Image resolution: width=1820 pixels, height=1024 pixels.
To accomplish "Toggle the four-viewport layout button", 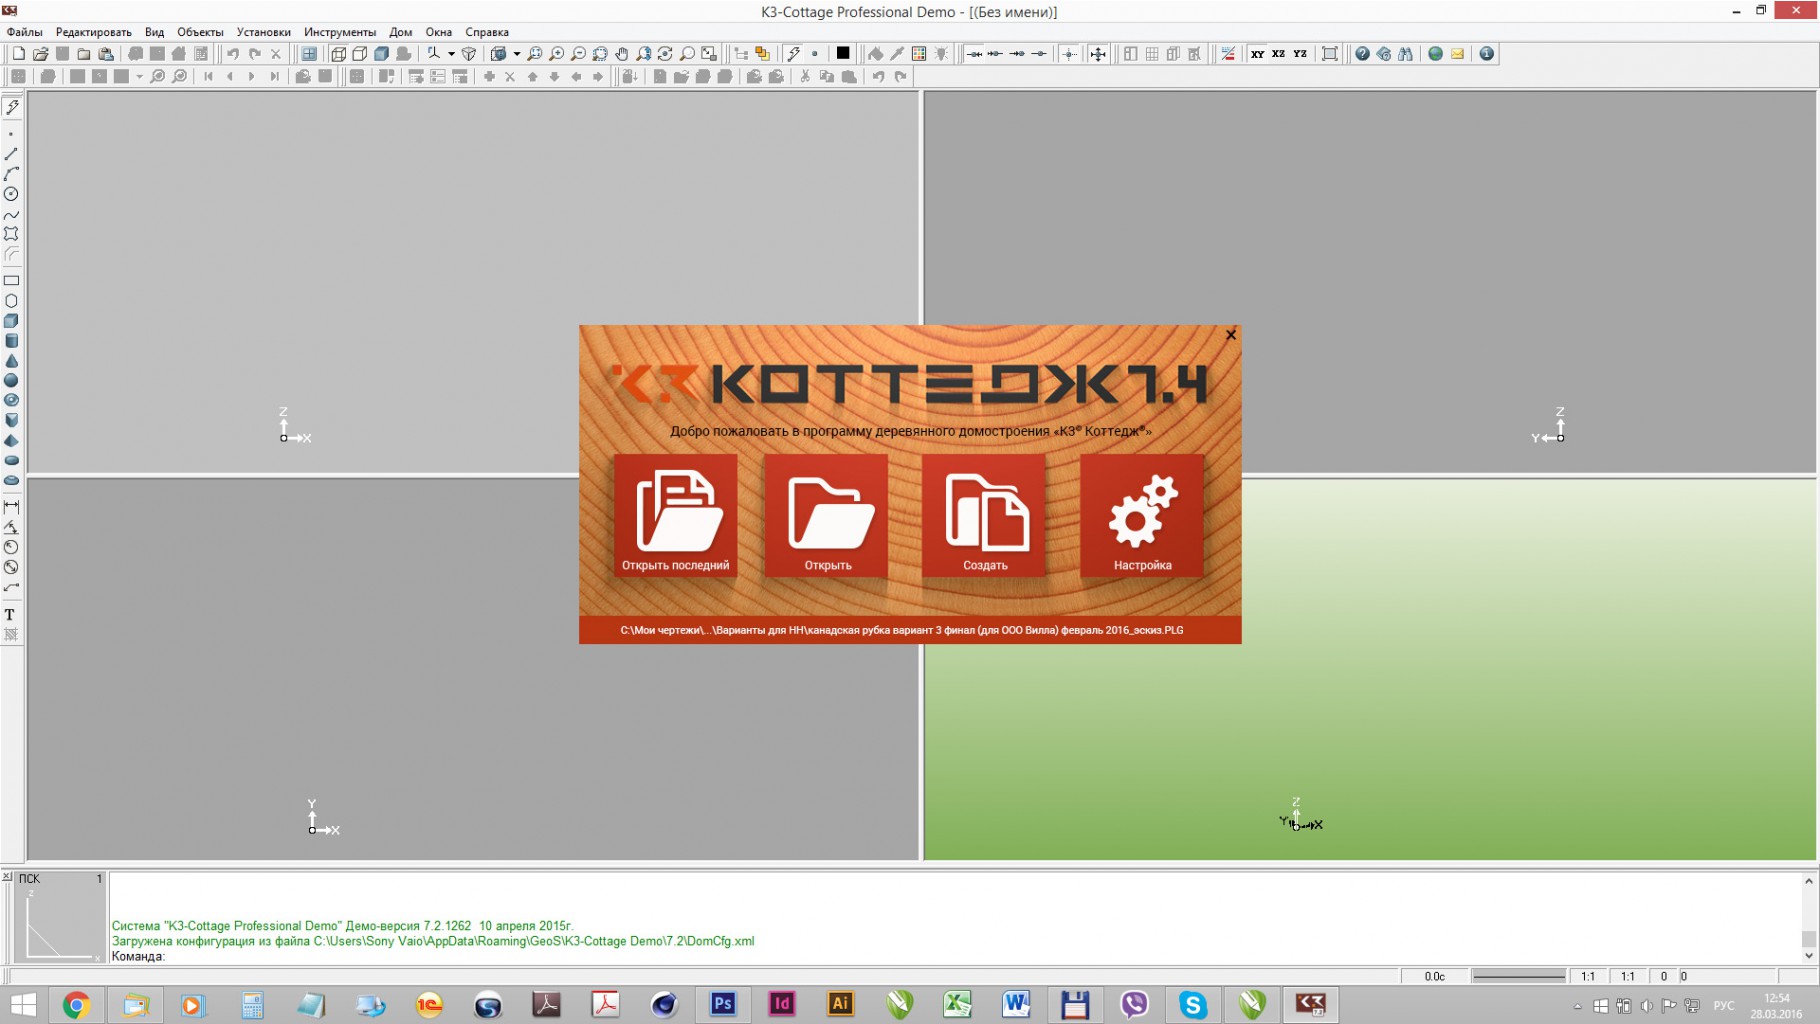I will tap(309, 54).
